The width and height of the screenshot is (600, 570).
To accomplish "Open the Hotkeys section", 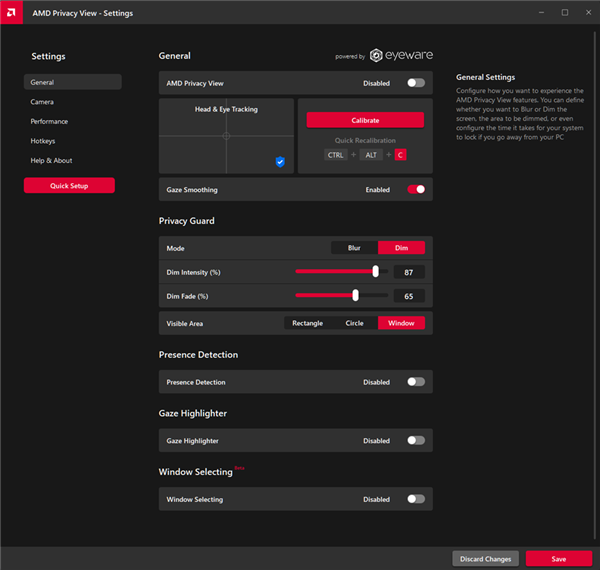I will (43, 141).
